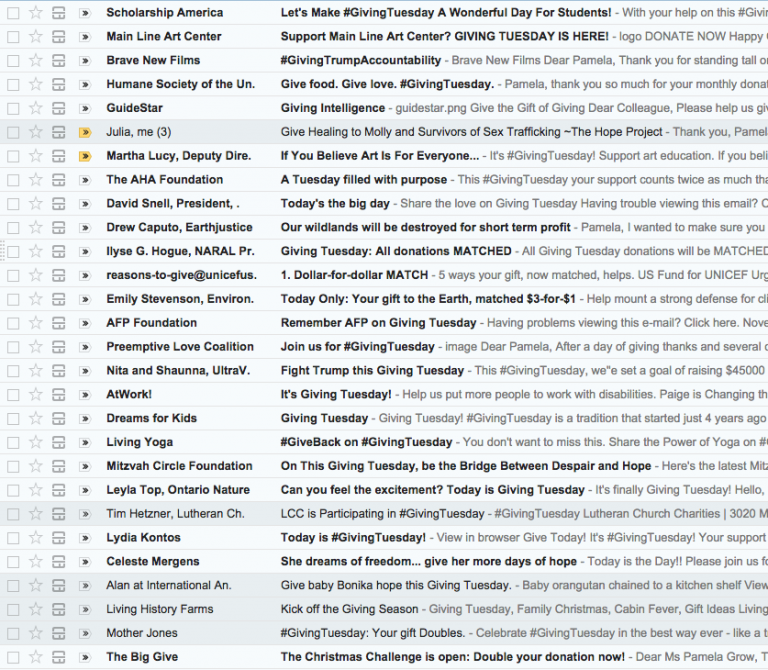Star the Main Line Art Center email
768x670 pixels.
coord(36,36)
